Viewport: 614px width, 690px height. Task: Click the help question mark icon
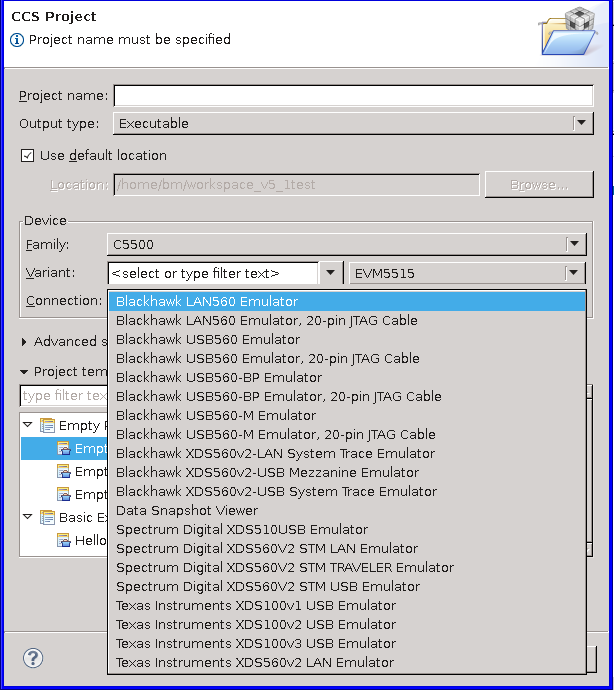(33, 658)
